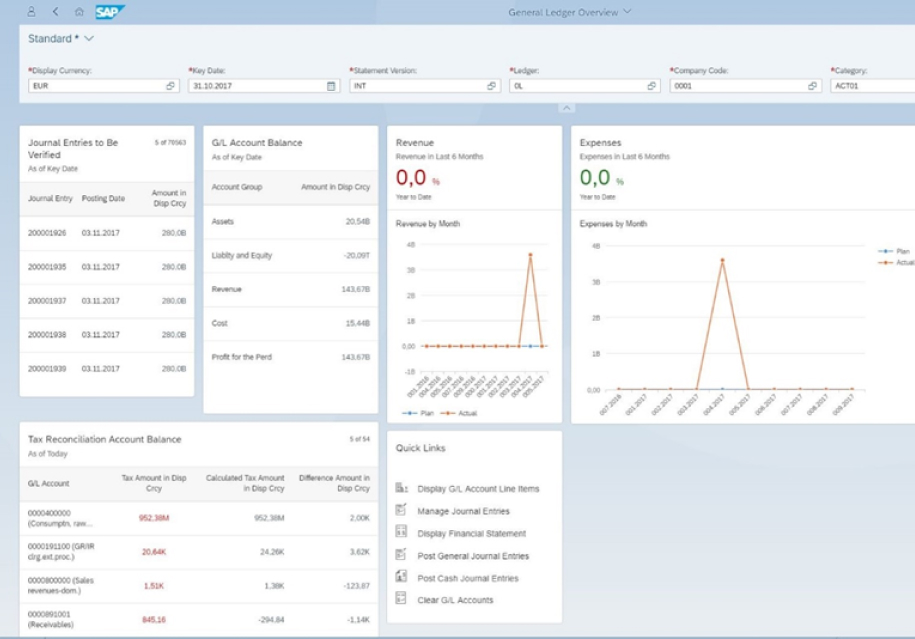Collapse the filter bar header
This screenshot has height=639, width=915.
pos(566,108)
